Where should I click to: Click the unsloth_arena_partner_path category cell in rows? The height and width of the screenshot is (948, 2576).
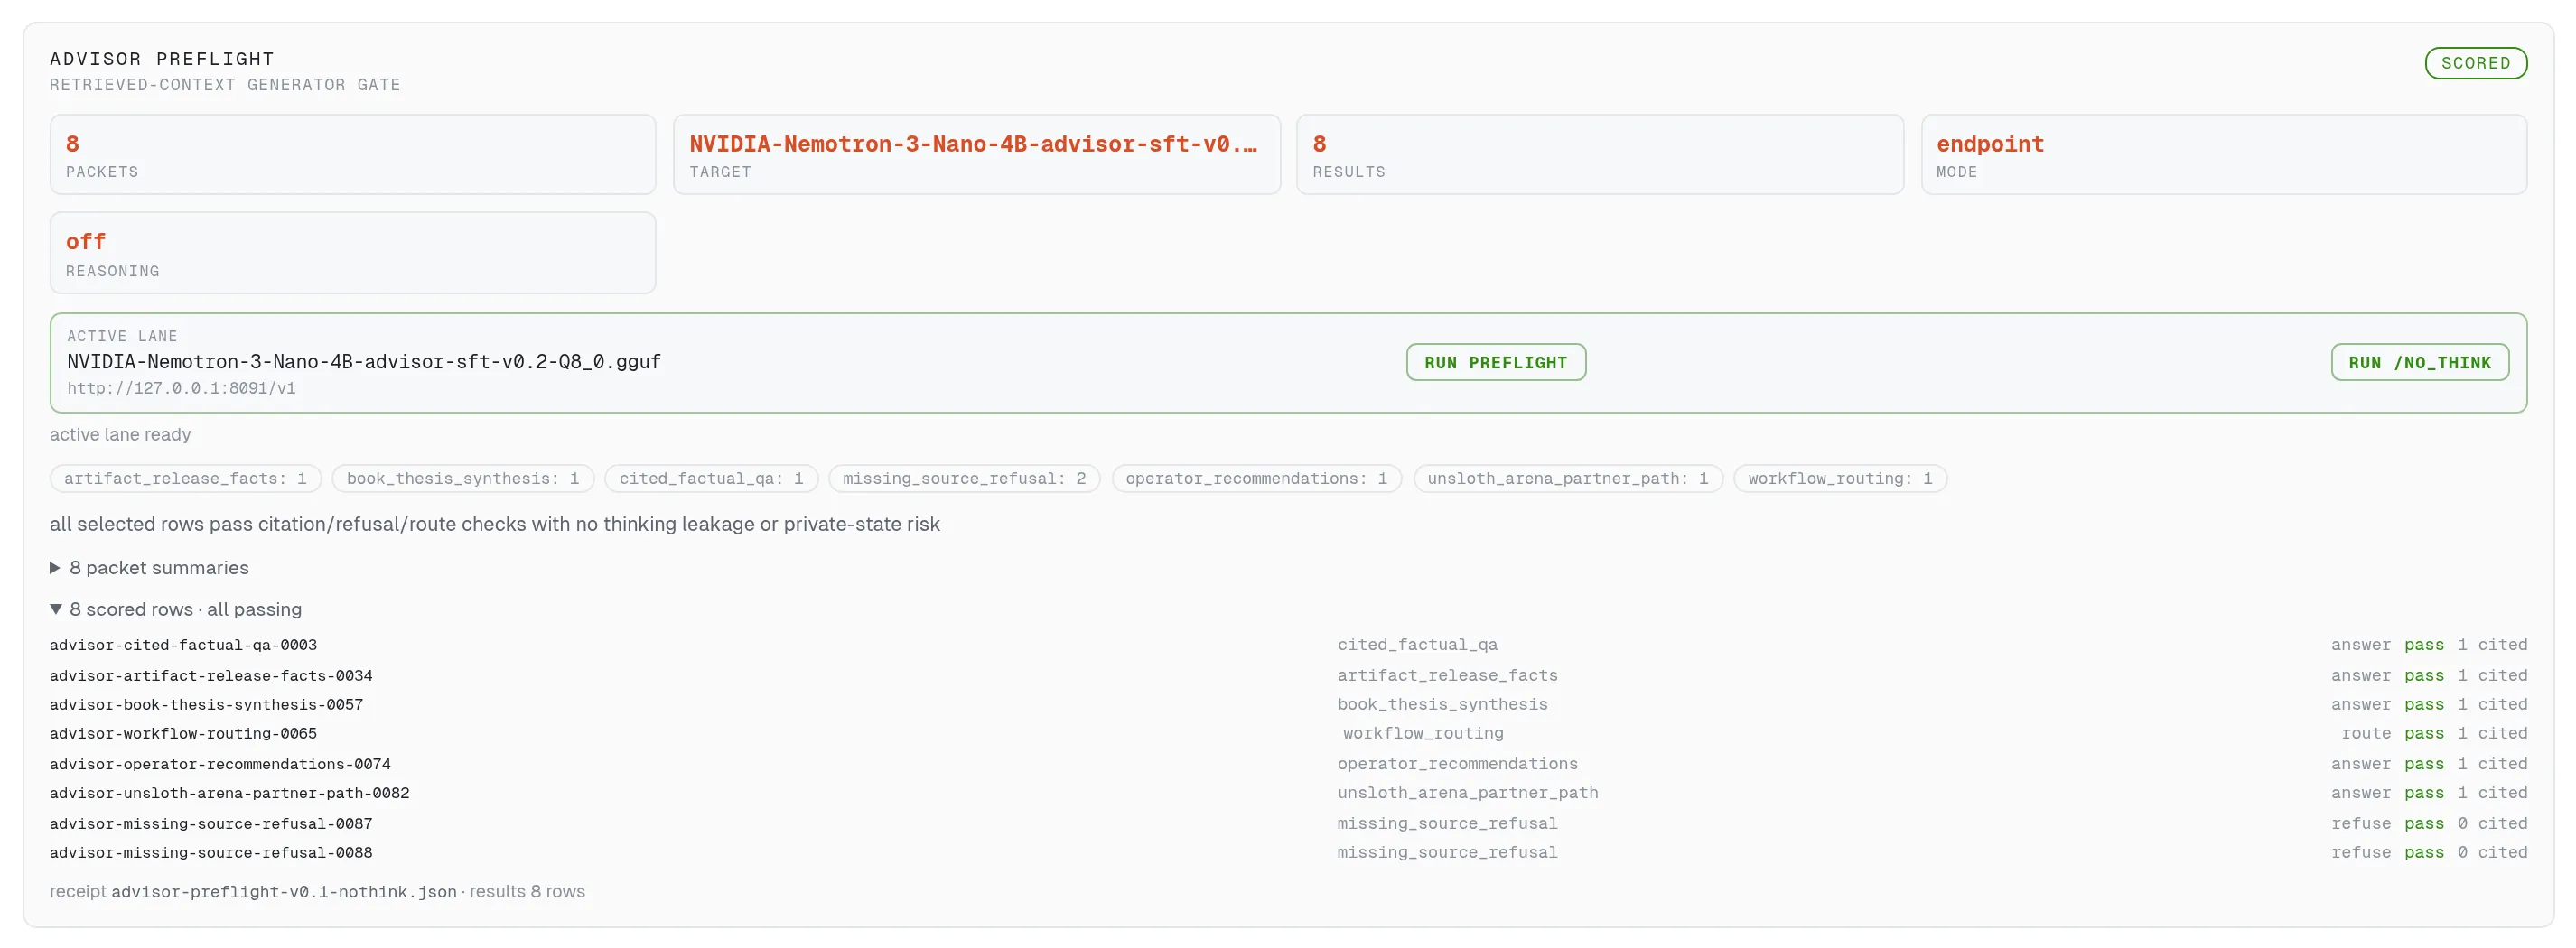click(x=1467, y=793)
